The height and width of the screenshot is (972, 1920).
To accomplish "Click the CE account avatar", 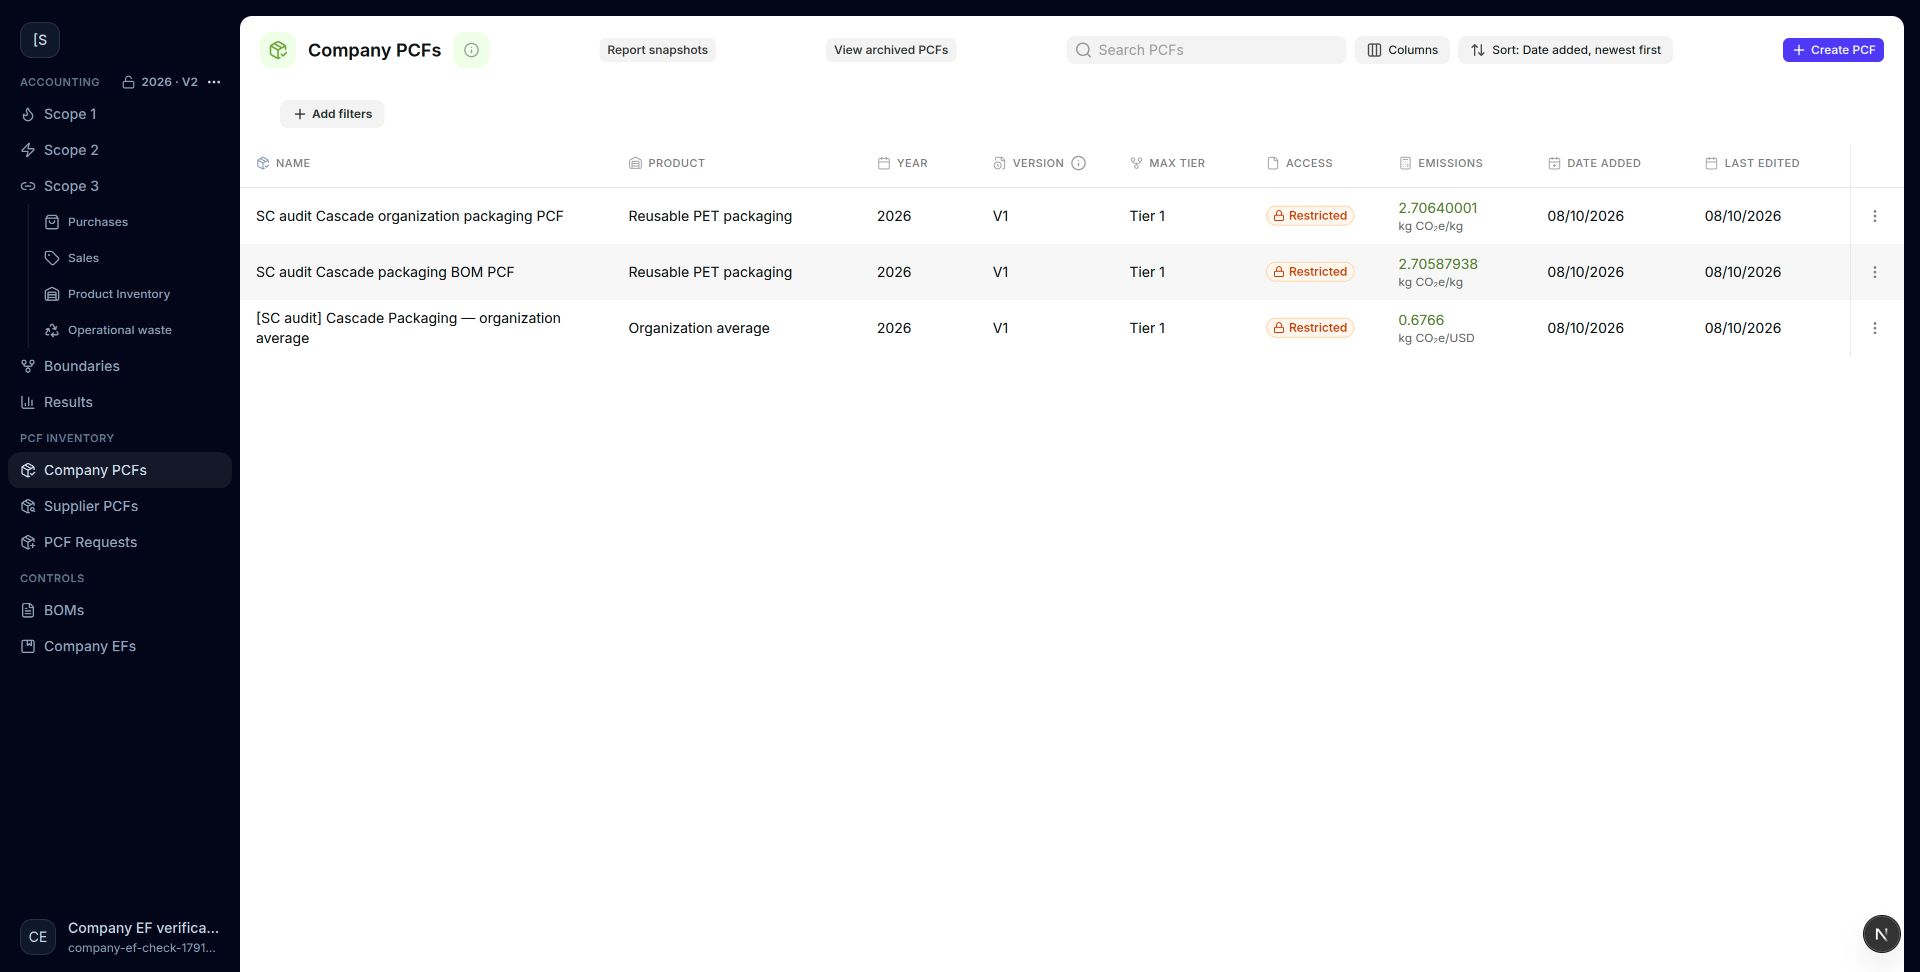I will 38,937.
